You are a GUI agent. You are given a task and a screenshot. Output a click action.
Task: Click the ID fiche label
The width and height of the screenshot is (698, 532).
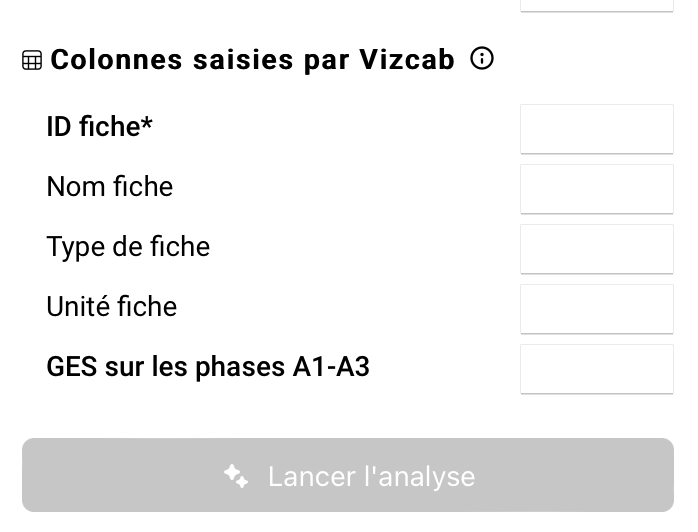(93, 127)
